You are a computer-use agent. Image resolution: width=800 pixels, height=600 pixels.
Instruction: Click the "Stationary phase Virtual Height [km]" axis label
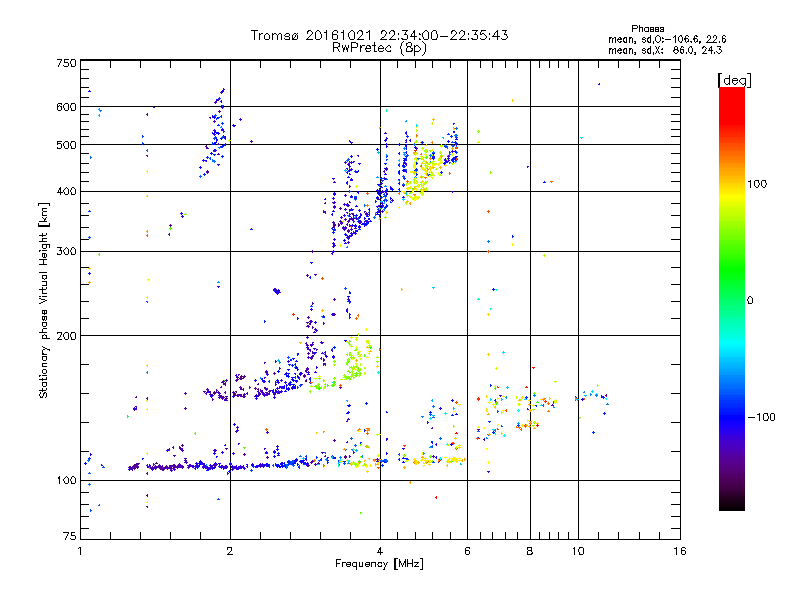[44, 300]
